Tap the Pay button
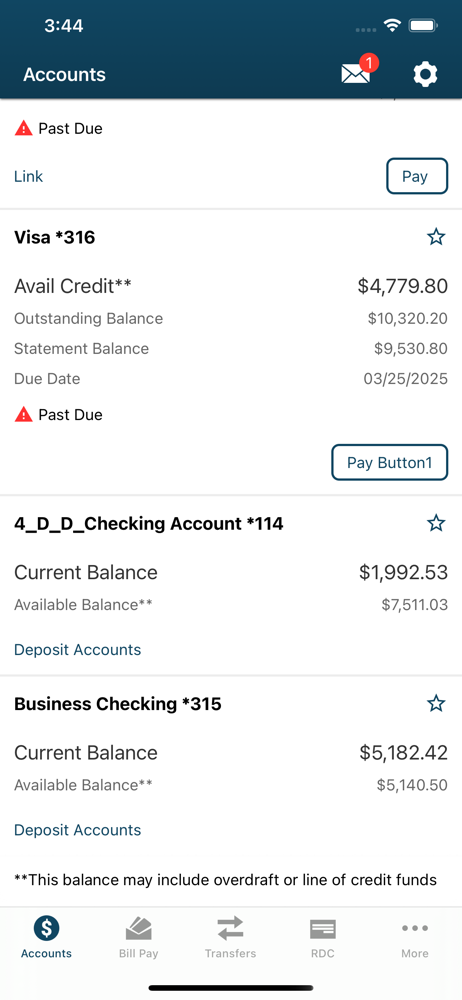 point(417,176)
